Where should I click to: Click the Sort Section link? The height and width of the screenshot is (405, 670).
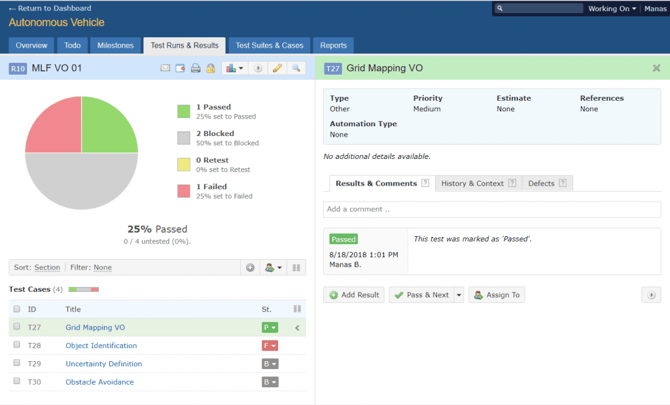coord(47,268)
